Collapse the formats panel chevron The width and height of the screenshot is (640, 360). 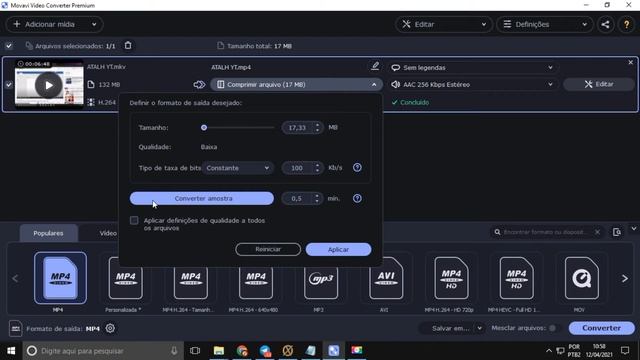pos(633,229)
